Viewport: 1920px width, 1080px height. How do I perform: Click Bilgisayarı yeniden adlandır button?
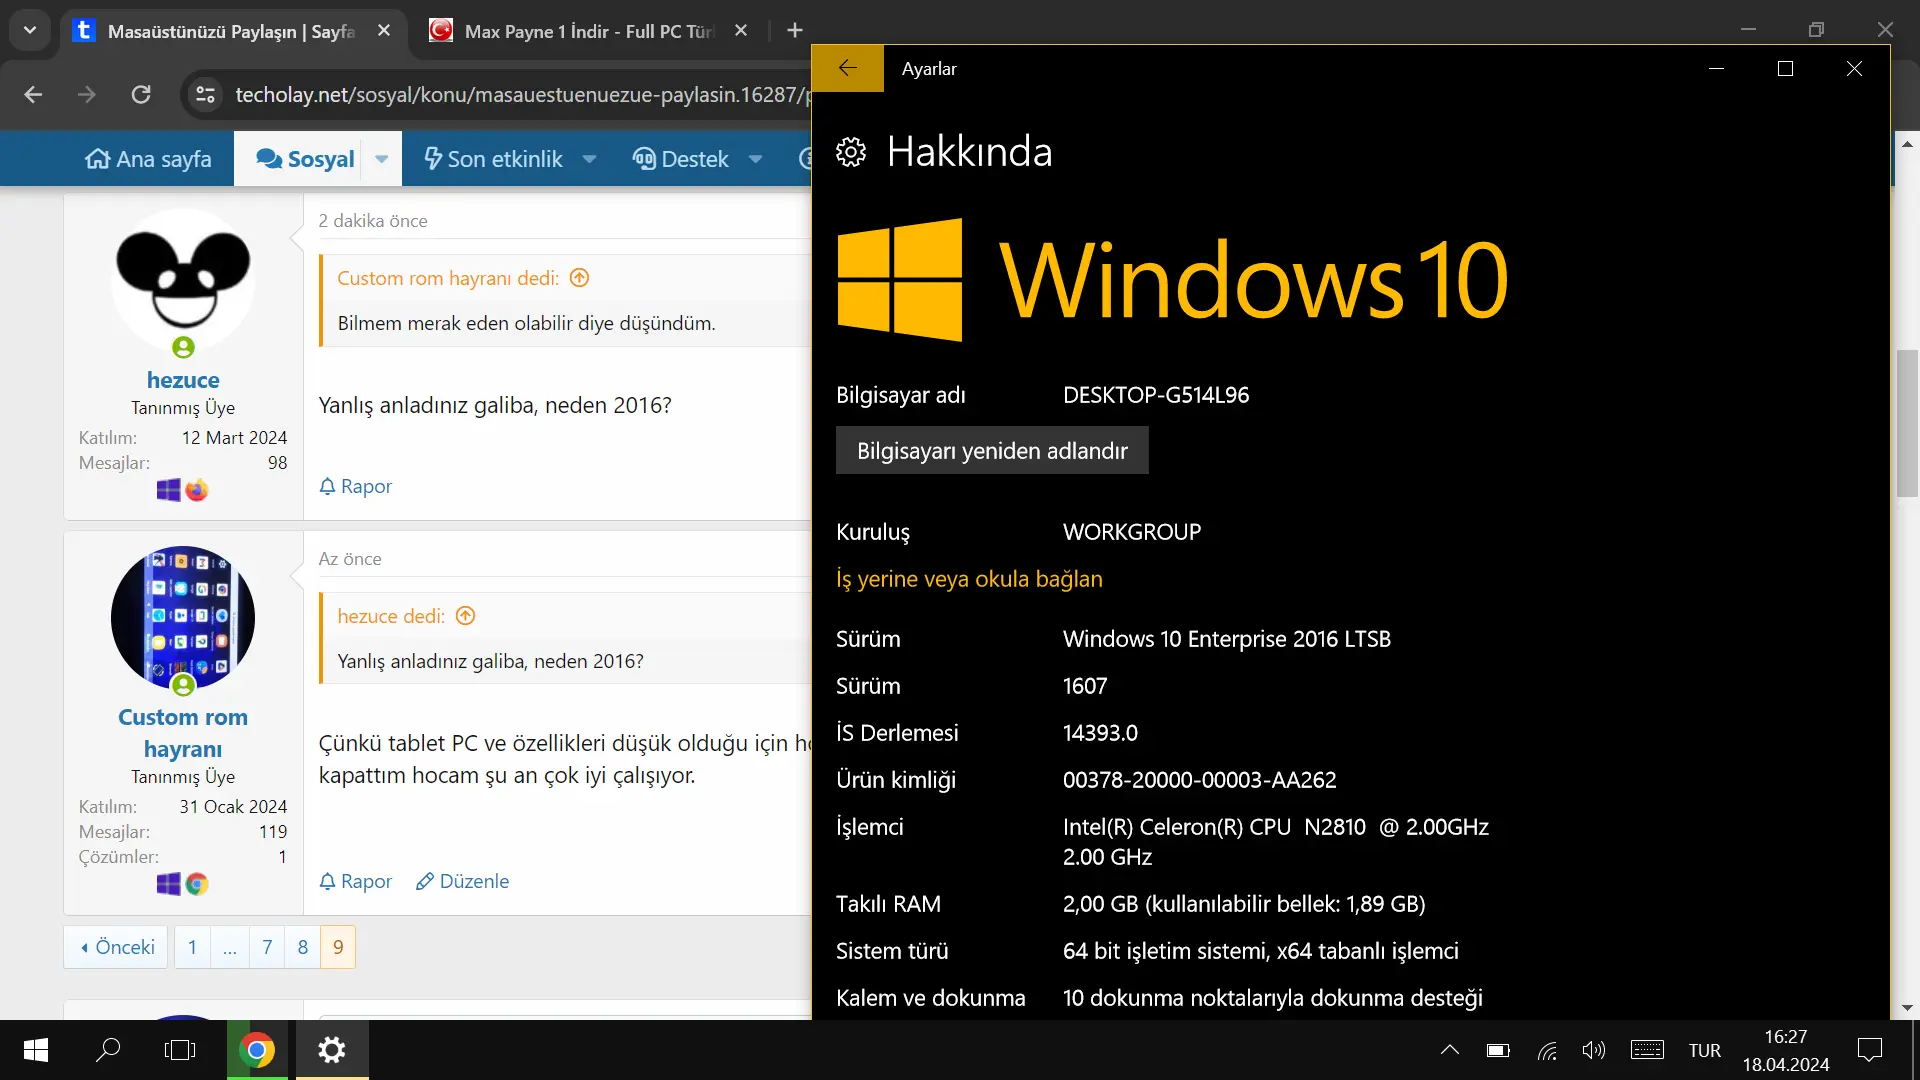click(992, 451)
